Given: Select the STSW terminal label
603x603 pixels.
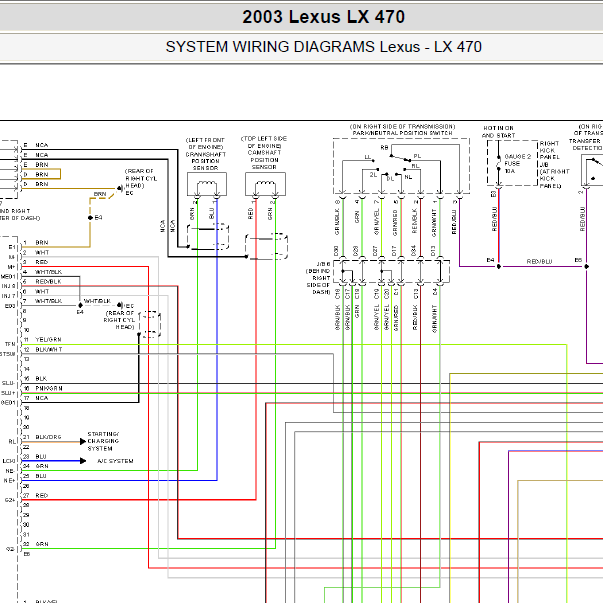Looking at the screenshot, I should click(8, 354).
